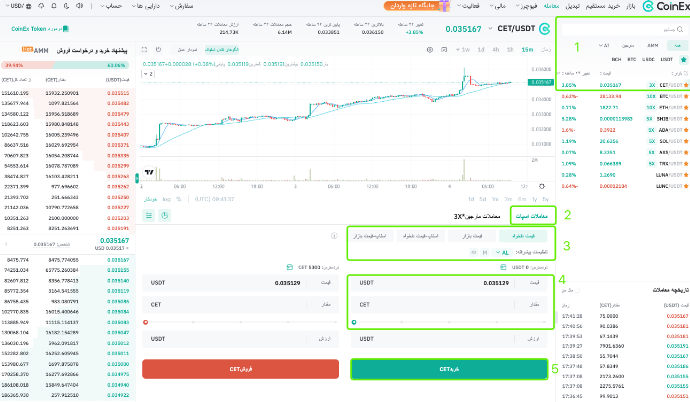Expand the 1w timeframe dropdown arrow
690x402 pixels.
pos(458,50)
